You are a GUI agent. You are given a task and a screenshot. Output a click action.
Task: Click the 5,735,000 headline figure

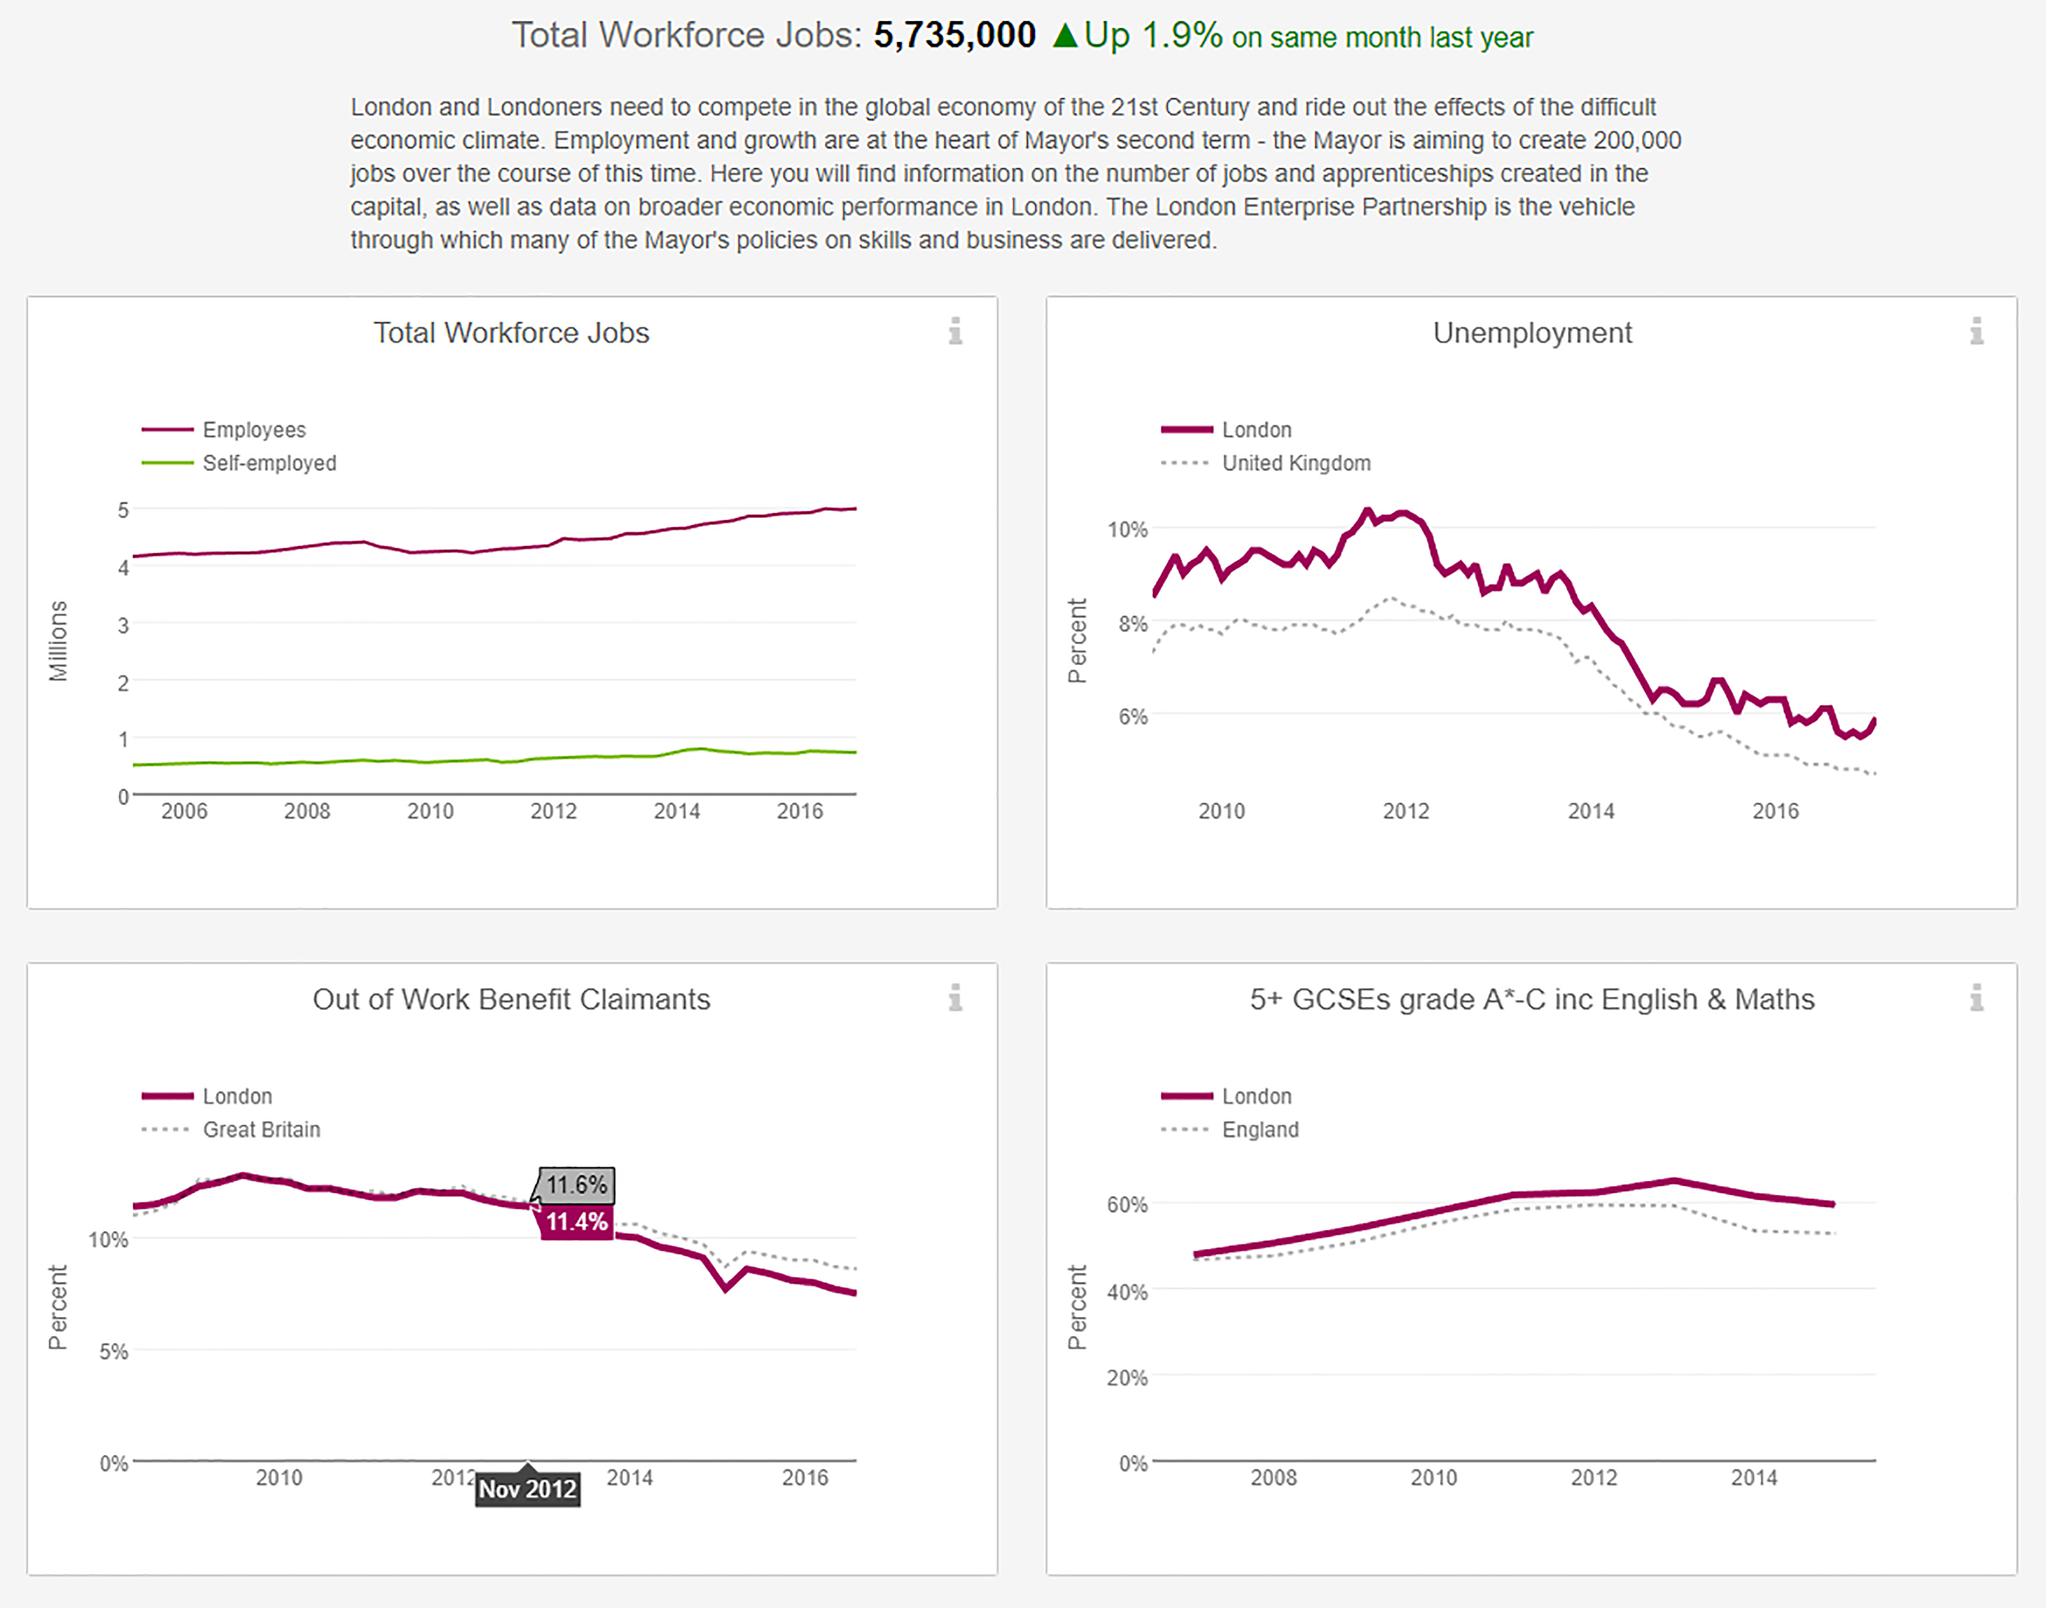(954, 36)
